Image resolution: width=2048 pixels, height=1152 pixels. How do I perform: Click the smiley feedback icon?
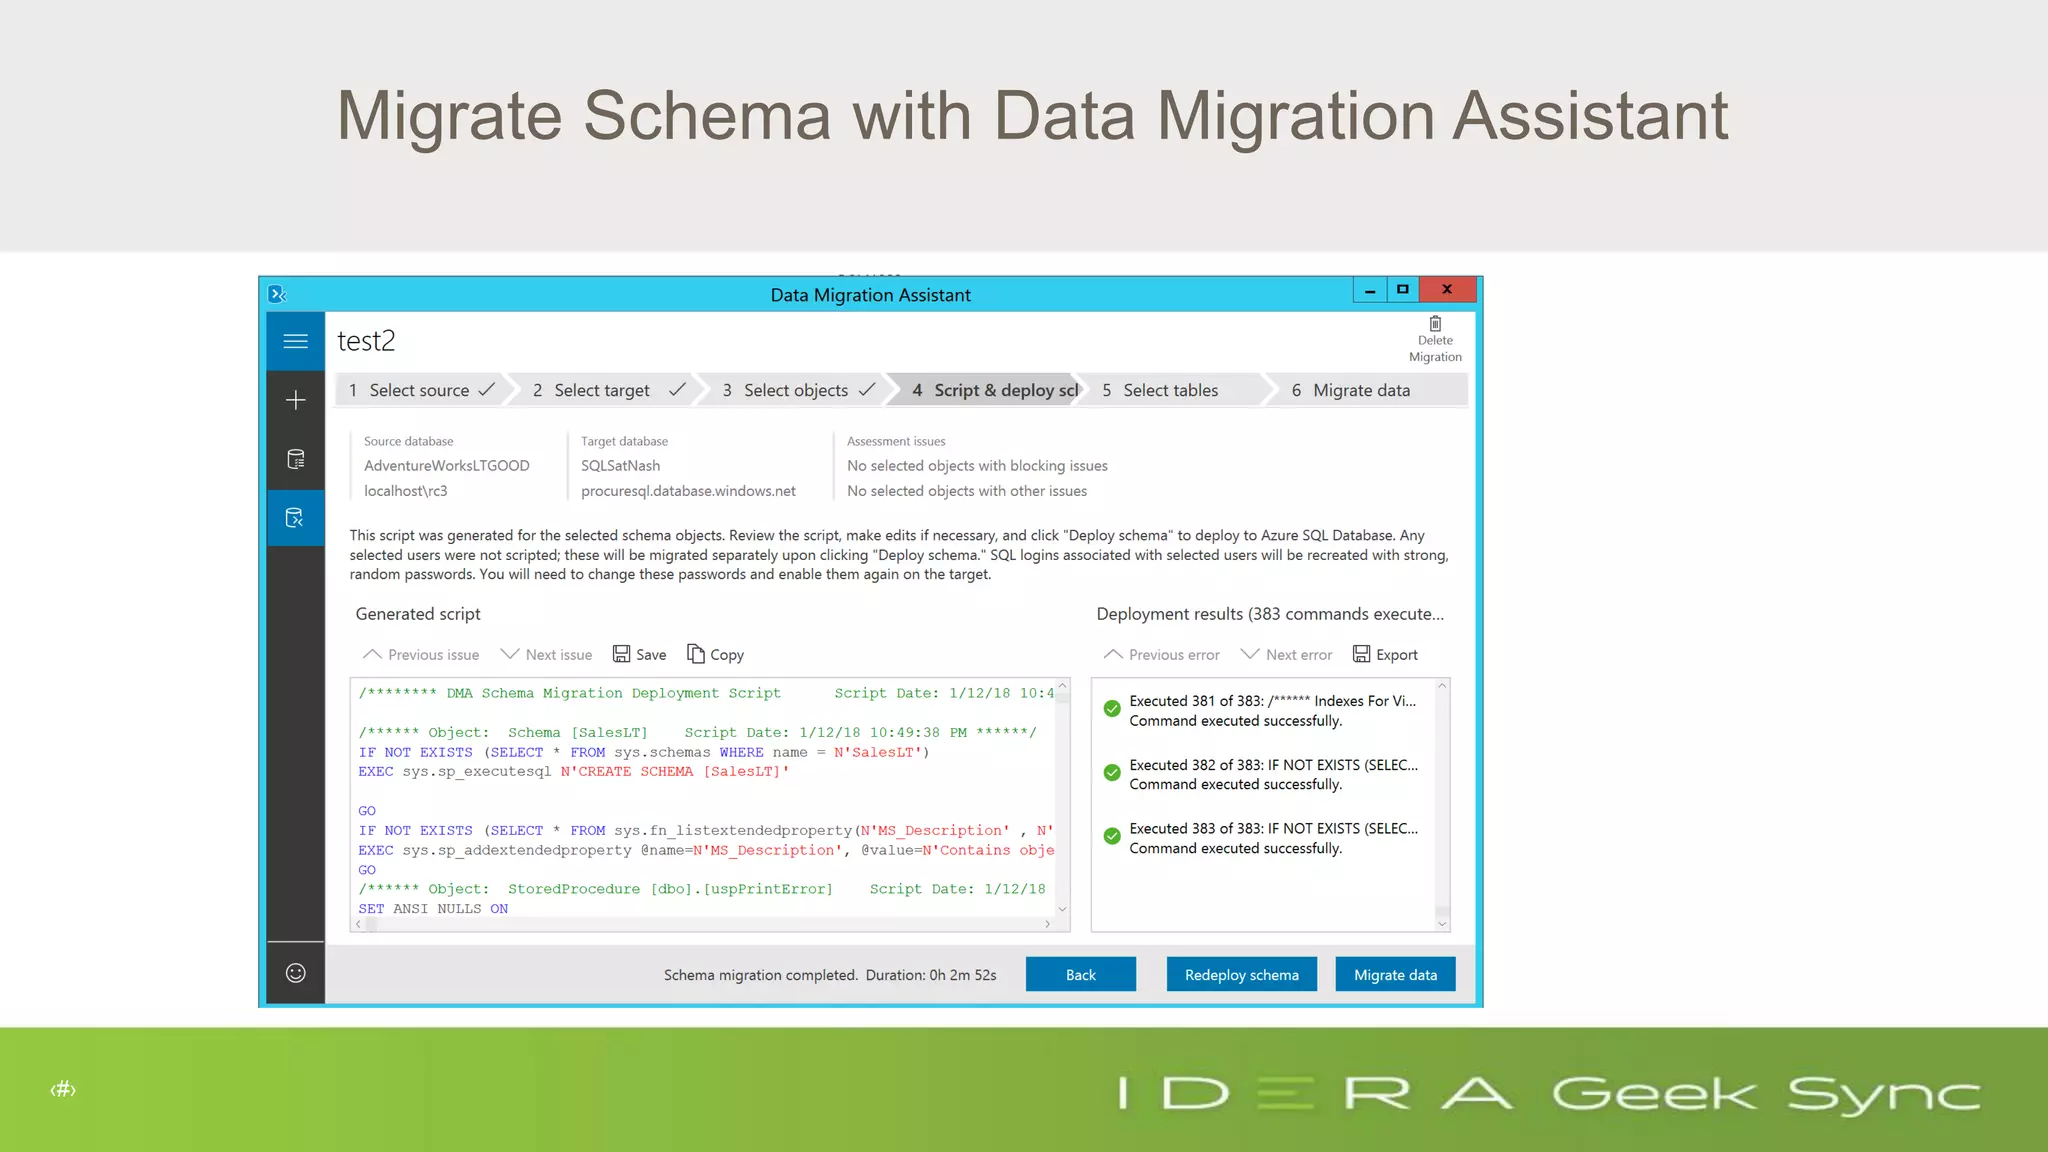295,973
